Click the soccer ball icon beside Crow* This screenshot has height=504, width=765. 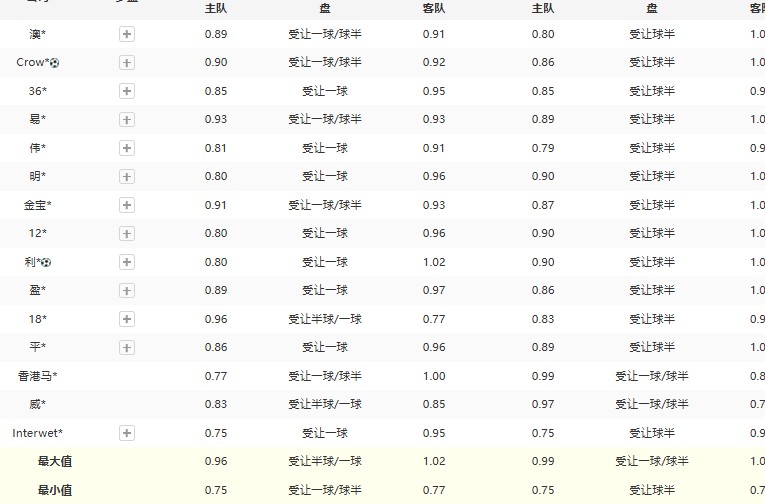[54, 63]
